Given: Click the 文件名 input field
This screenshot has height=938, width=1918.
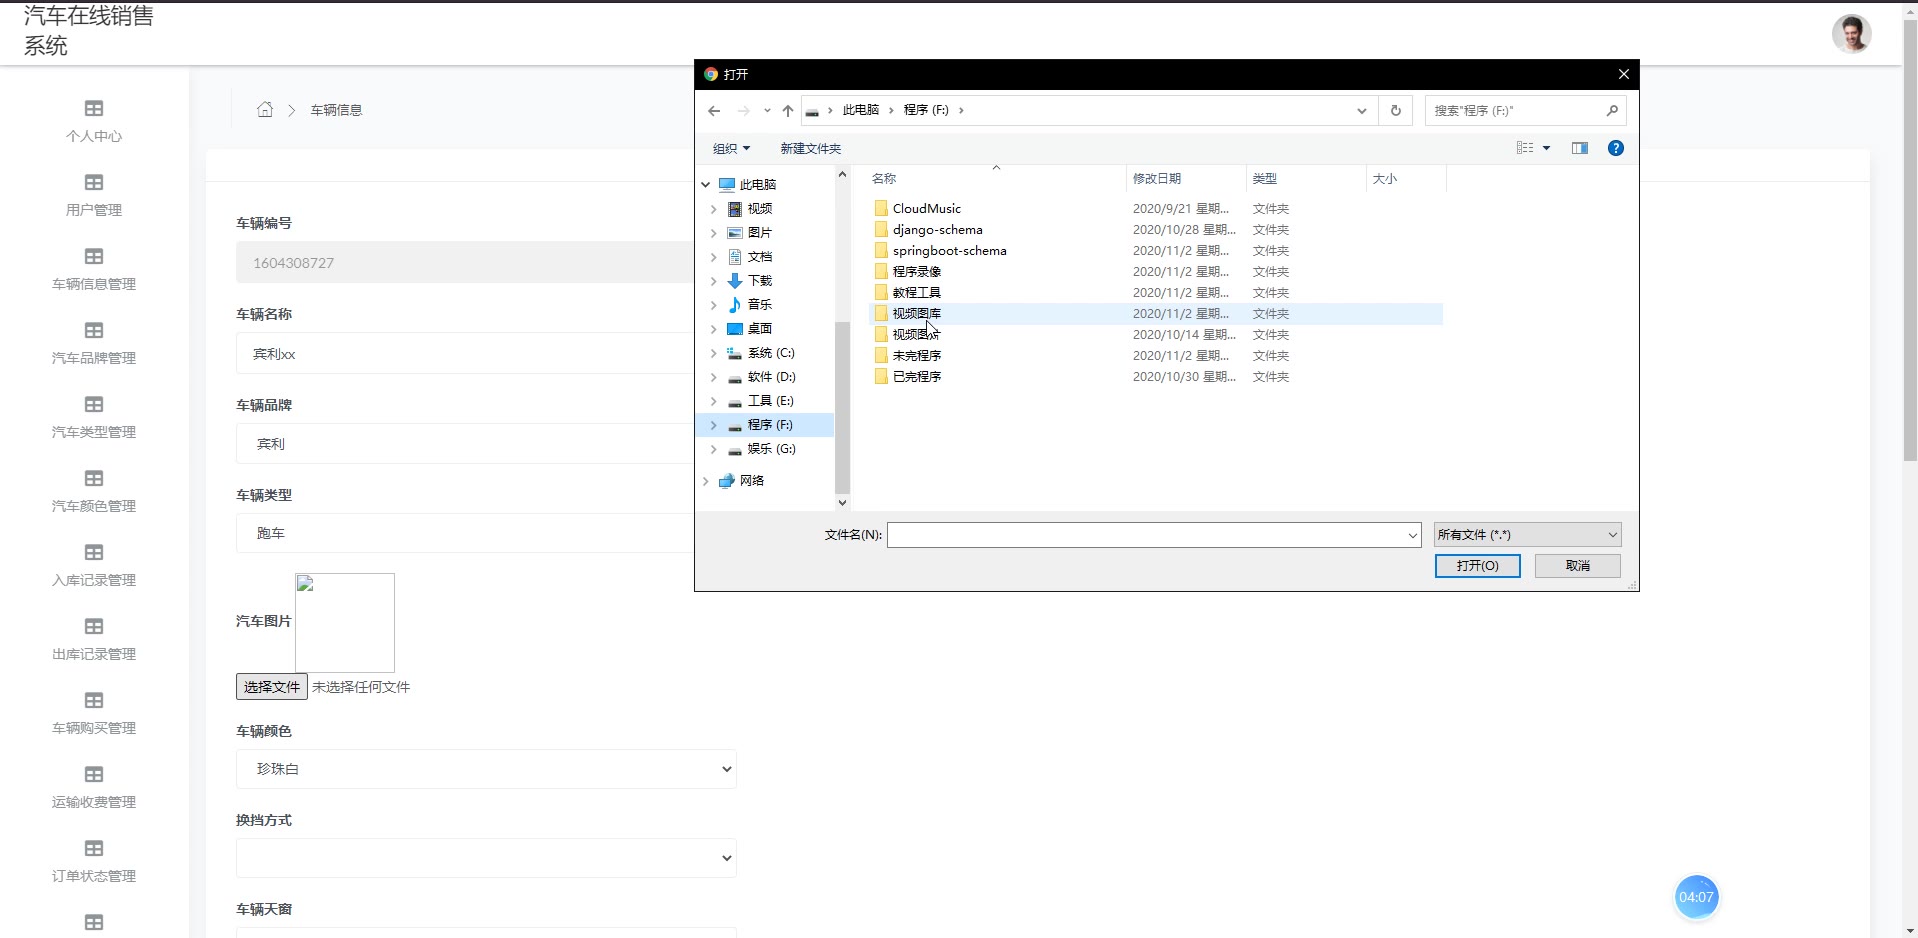Looking at the screenshot, I should click(x=1147, y=535).
